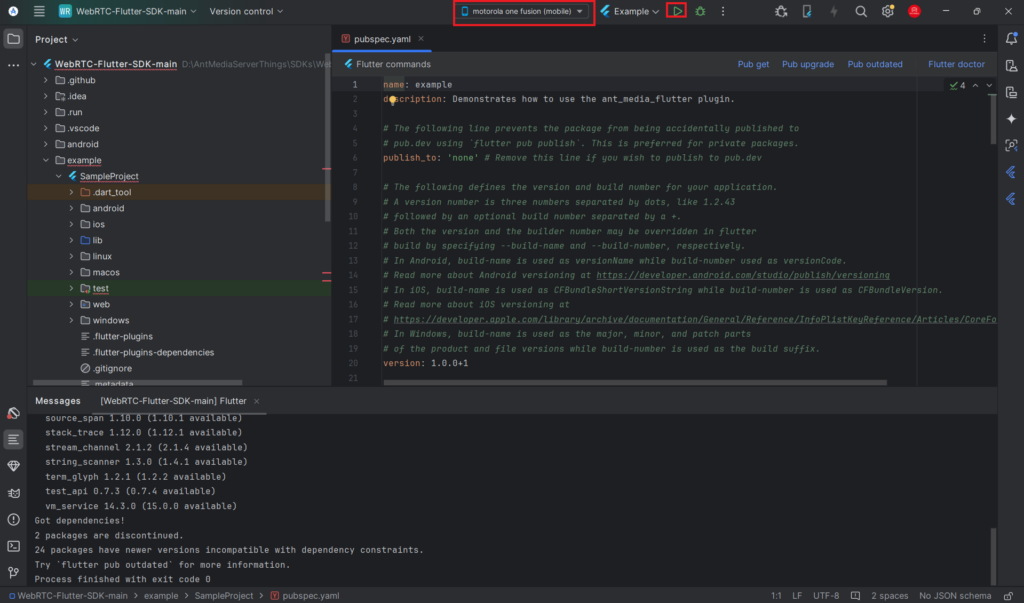Open IDE settings gear
The height and width of the screenshot is (603, 1024).
click(x=887, y=11)
